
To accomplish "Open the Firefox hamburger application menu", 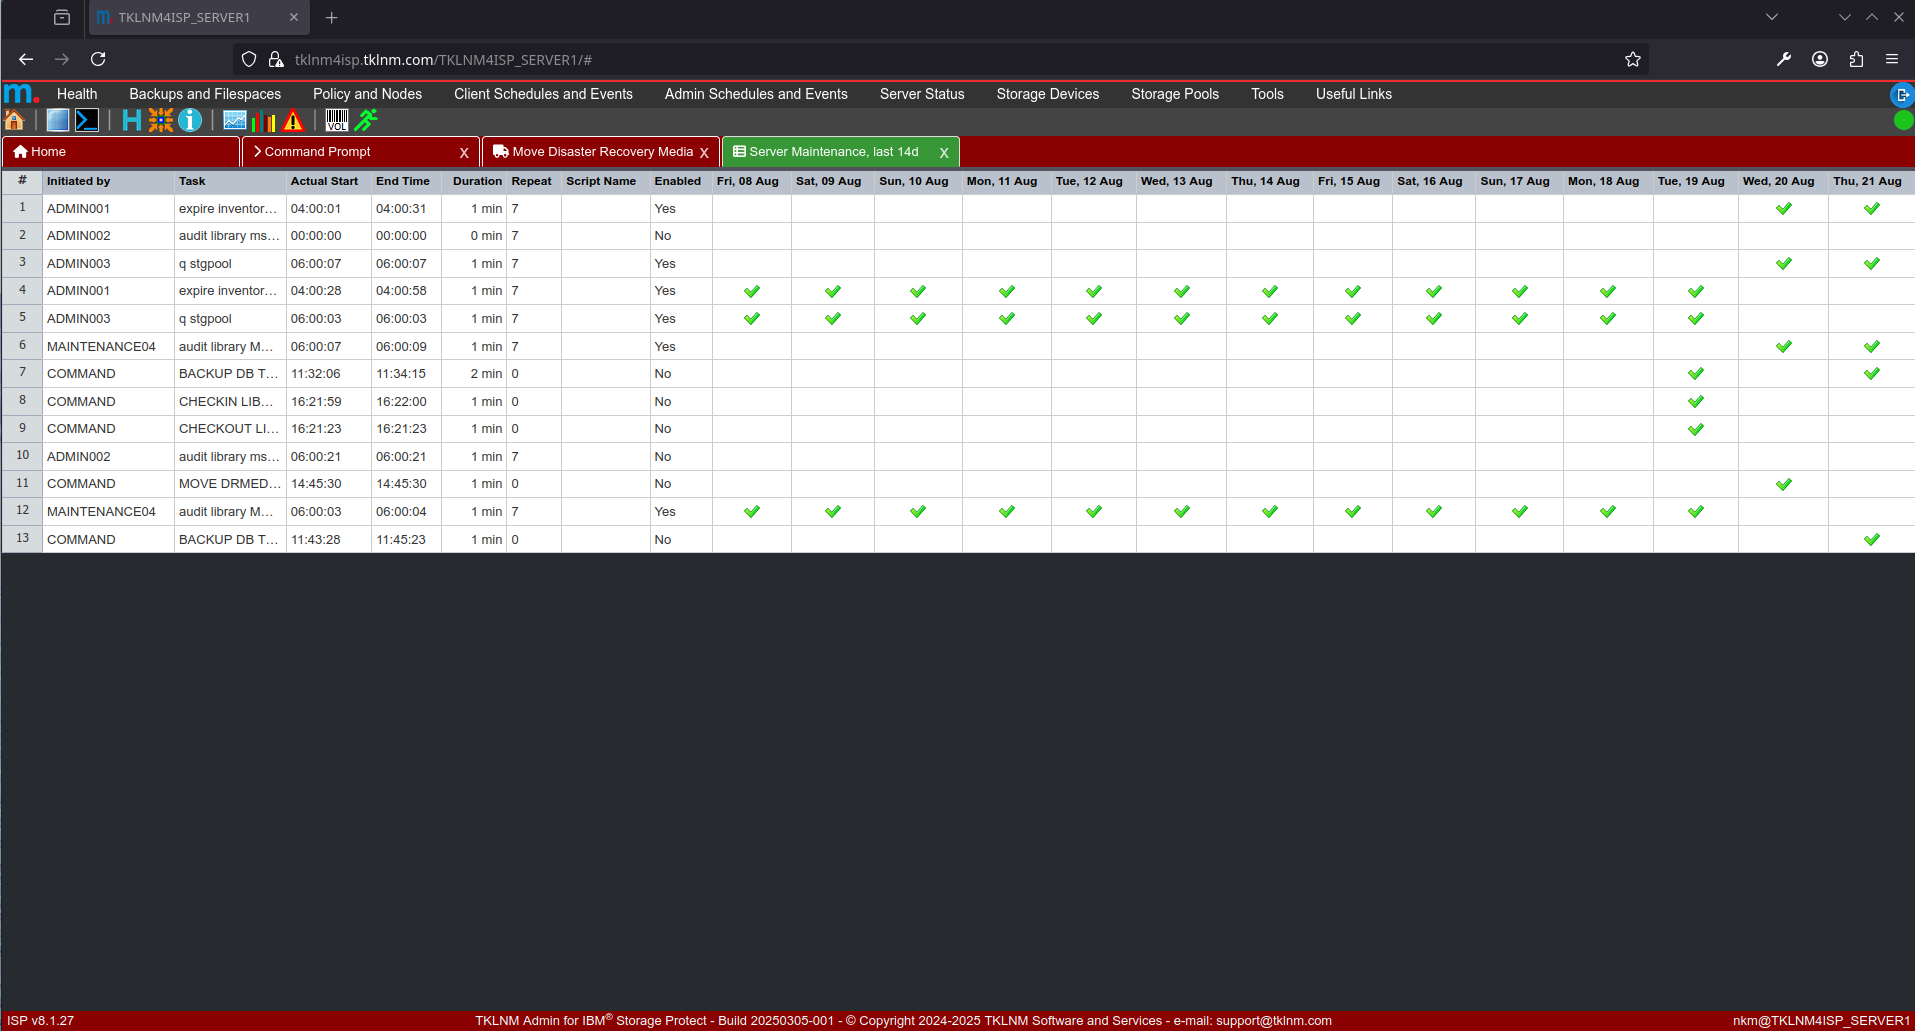I will (x=1892, y=60).
